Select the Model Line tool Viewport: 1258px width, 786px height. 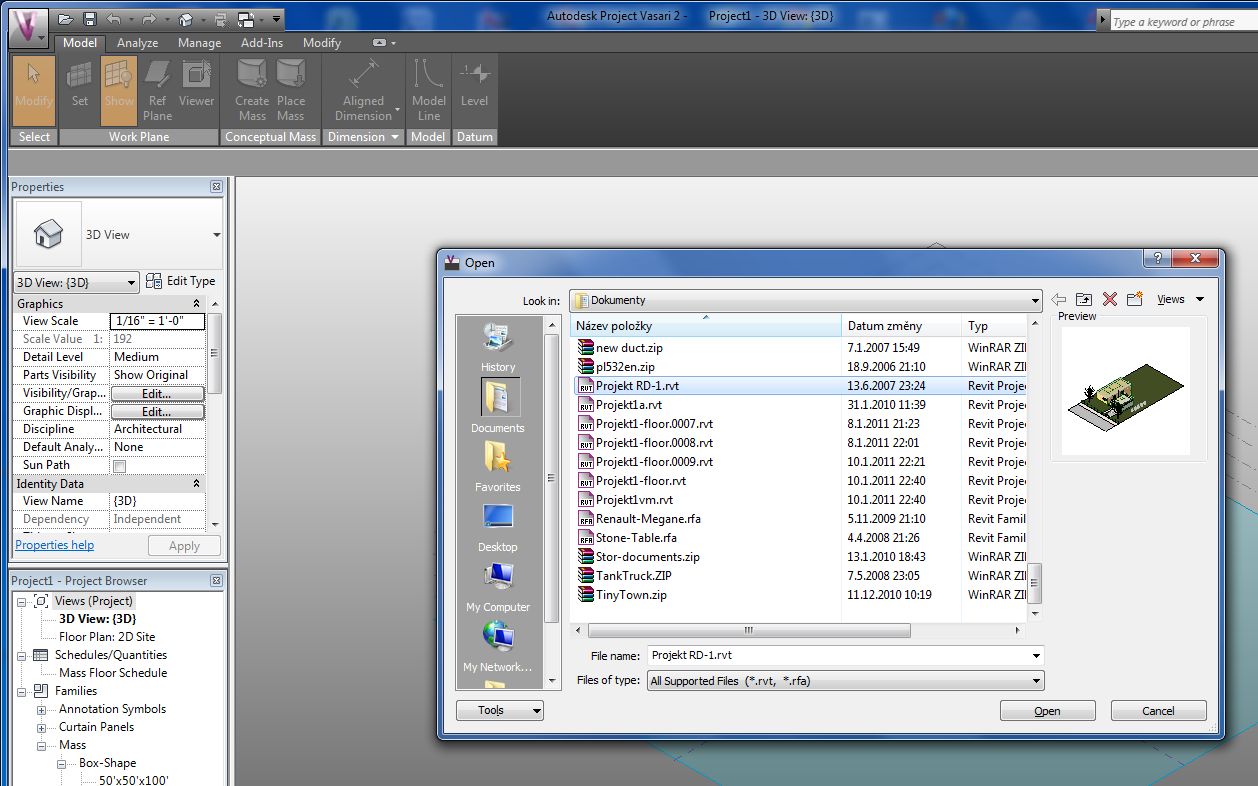point(429,90)
